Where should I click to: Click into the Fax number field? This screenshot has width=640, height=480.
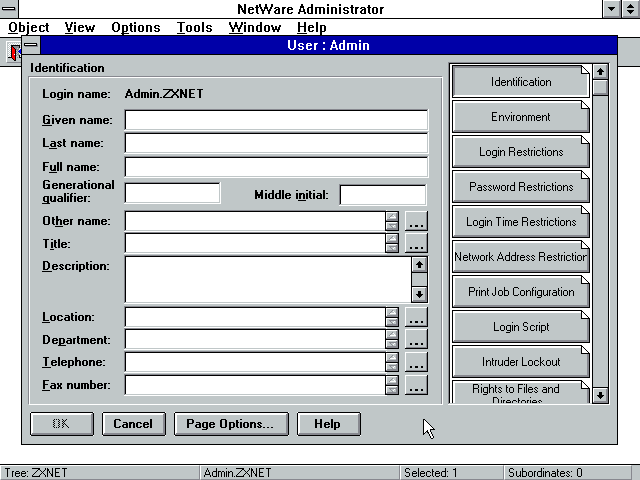click(x=255, y=385)
